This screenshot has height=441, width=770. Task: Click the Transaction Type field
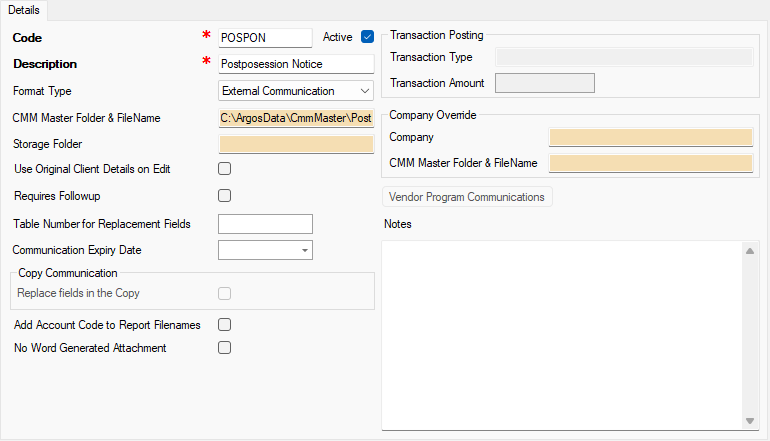(624, 57)
